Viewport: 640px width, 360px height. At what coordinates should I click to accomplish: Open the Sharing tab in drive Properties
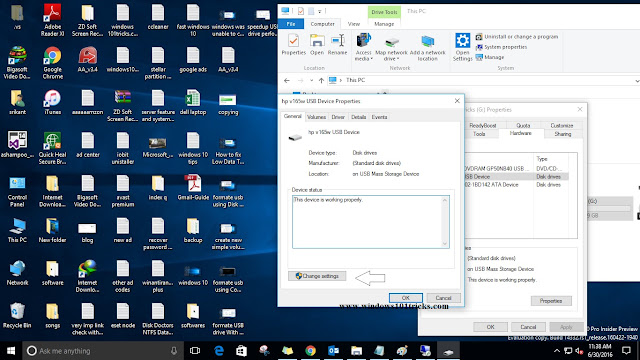[563, 134]
